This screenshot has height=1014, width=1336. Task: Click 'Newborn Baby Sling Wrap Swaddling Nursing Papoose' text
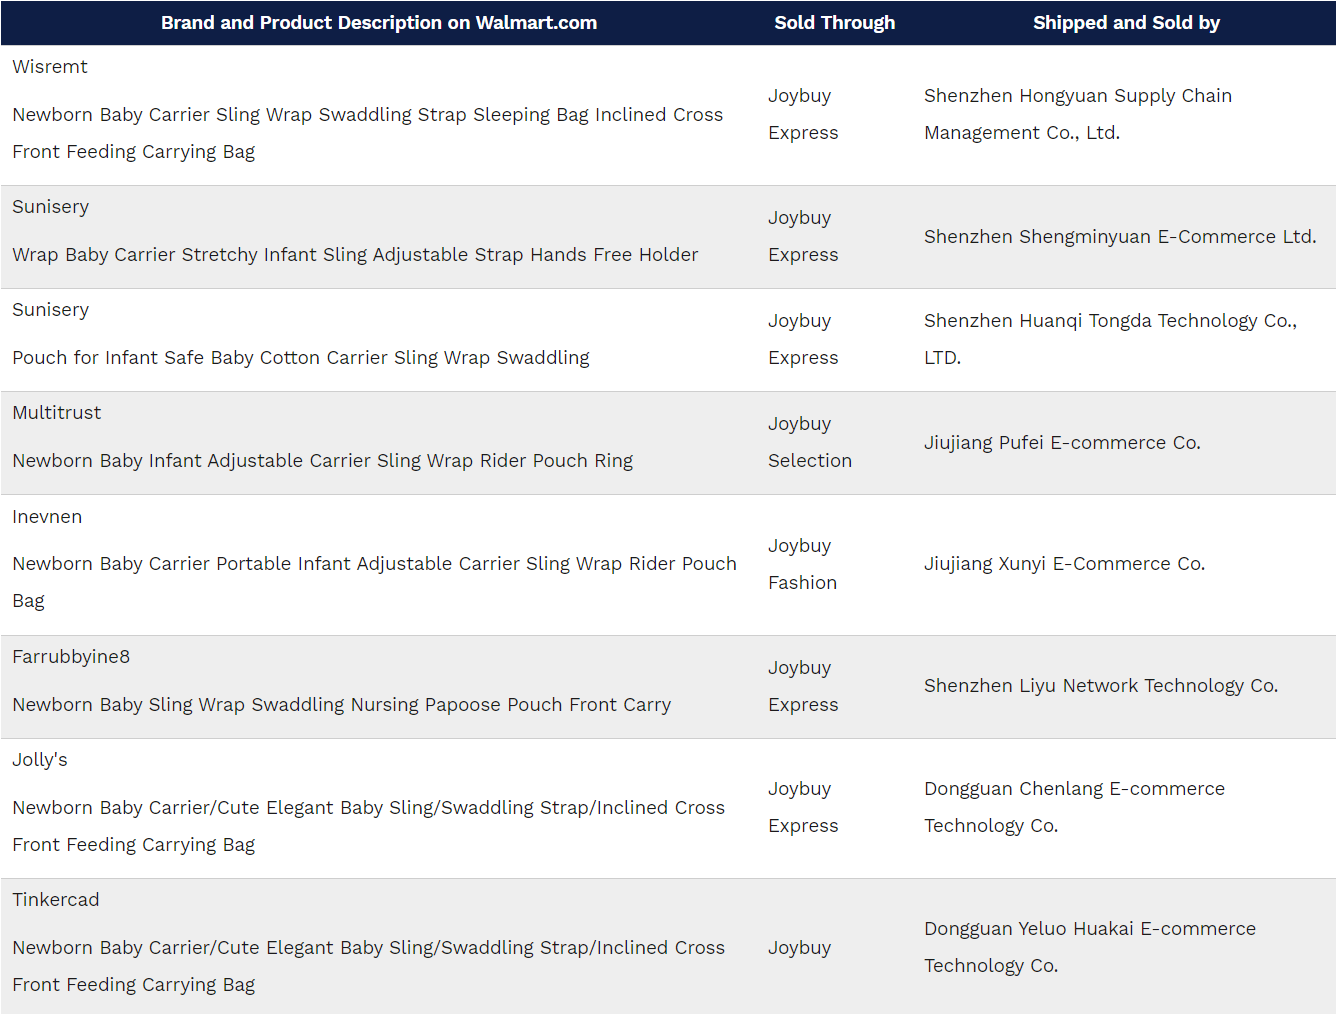click(341, 705)
